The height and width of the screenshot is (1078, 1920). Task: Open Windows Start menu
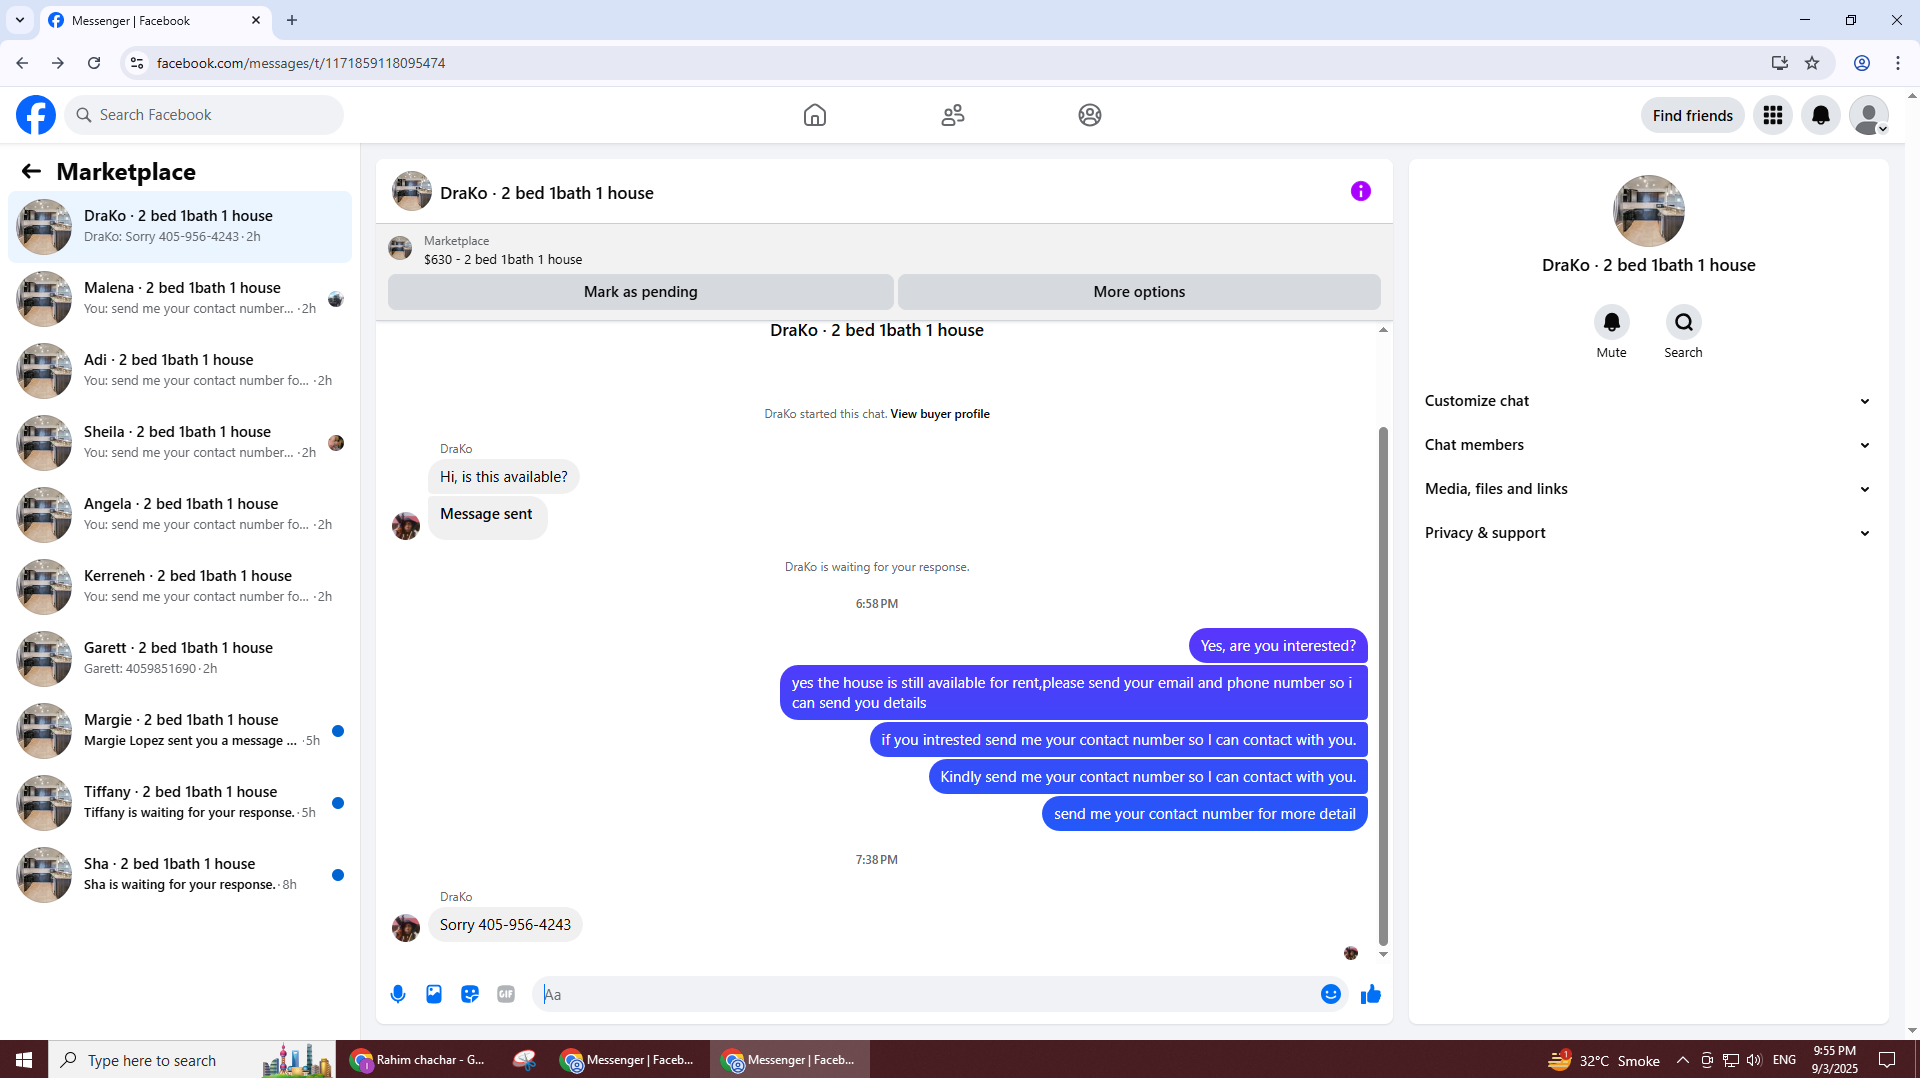(24, 1060)
